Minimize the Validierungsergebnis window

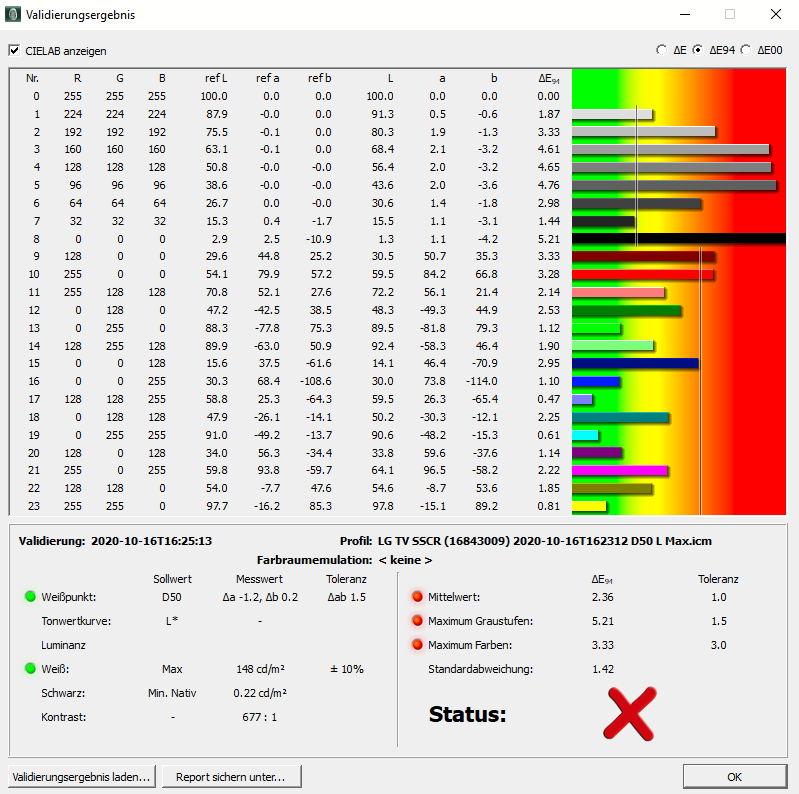[685, 14]
